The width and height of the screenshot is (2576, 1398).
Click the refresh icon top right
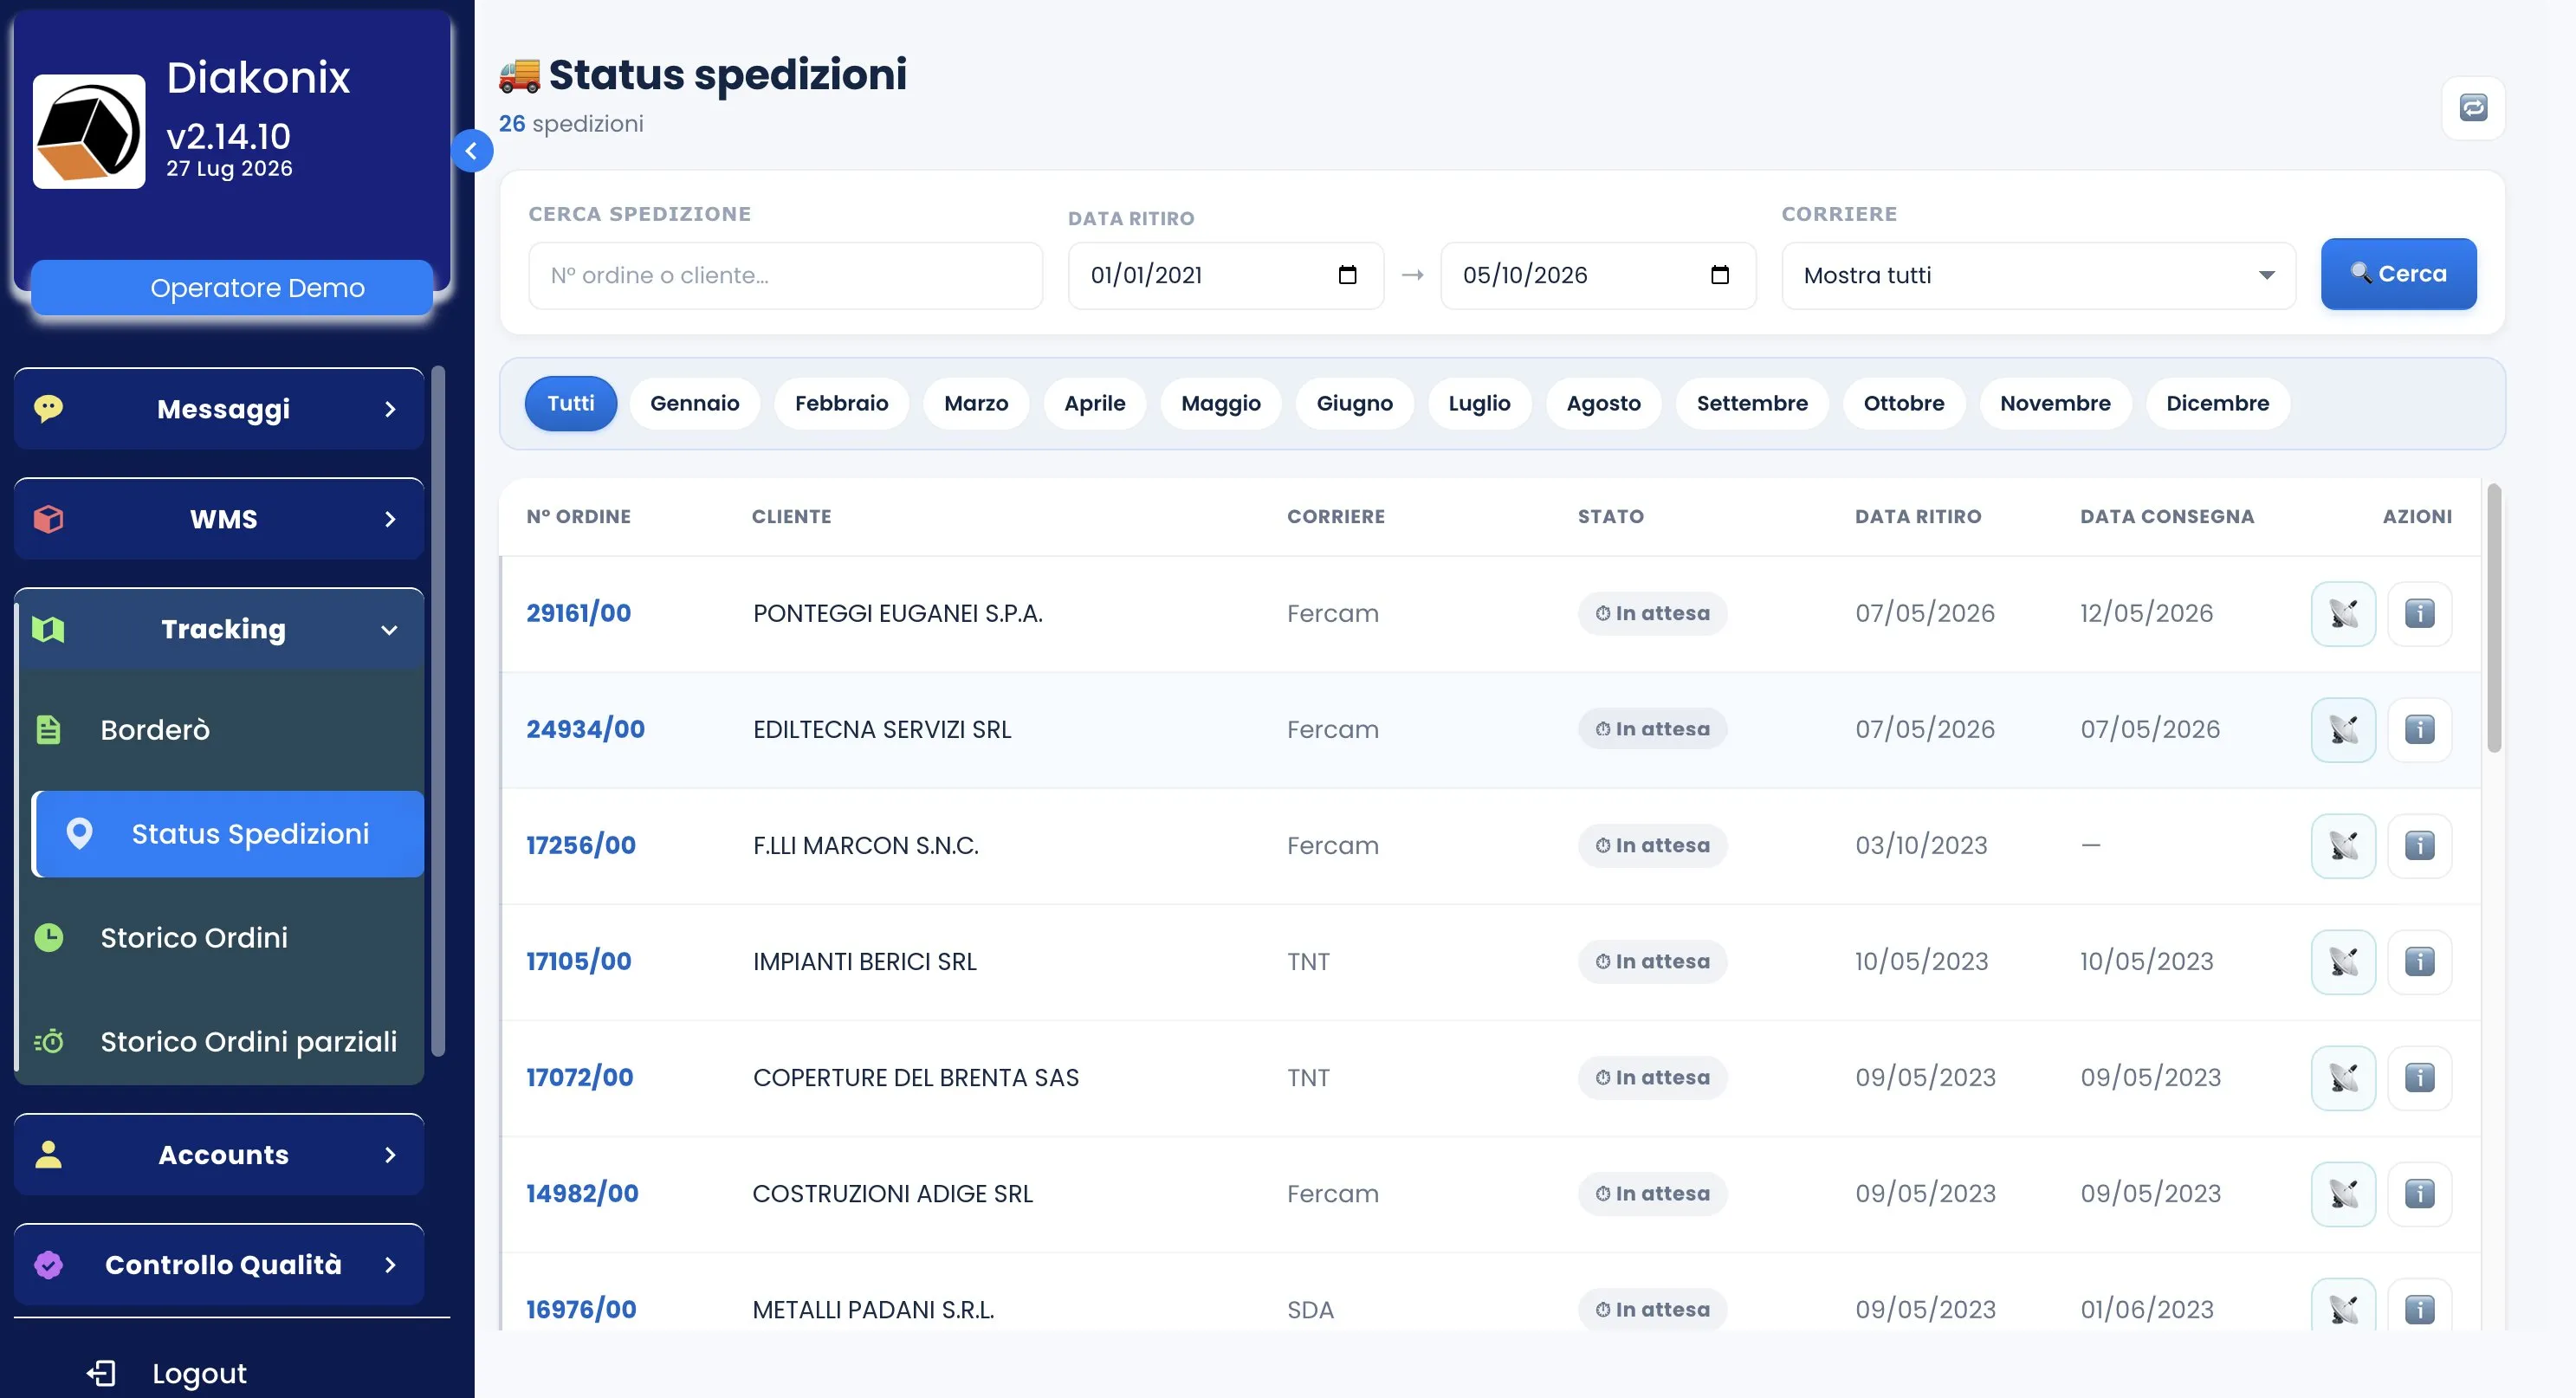(x=2473, y=108)
